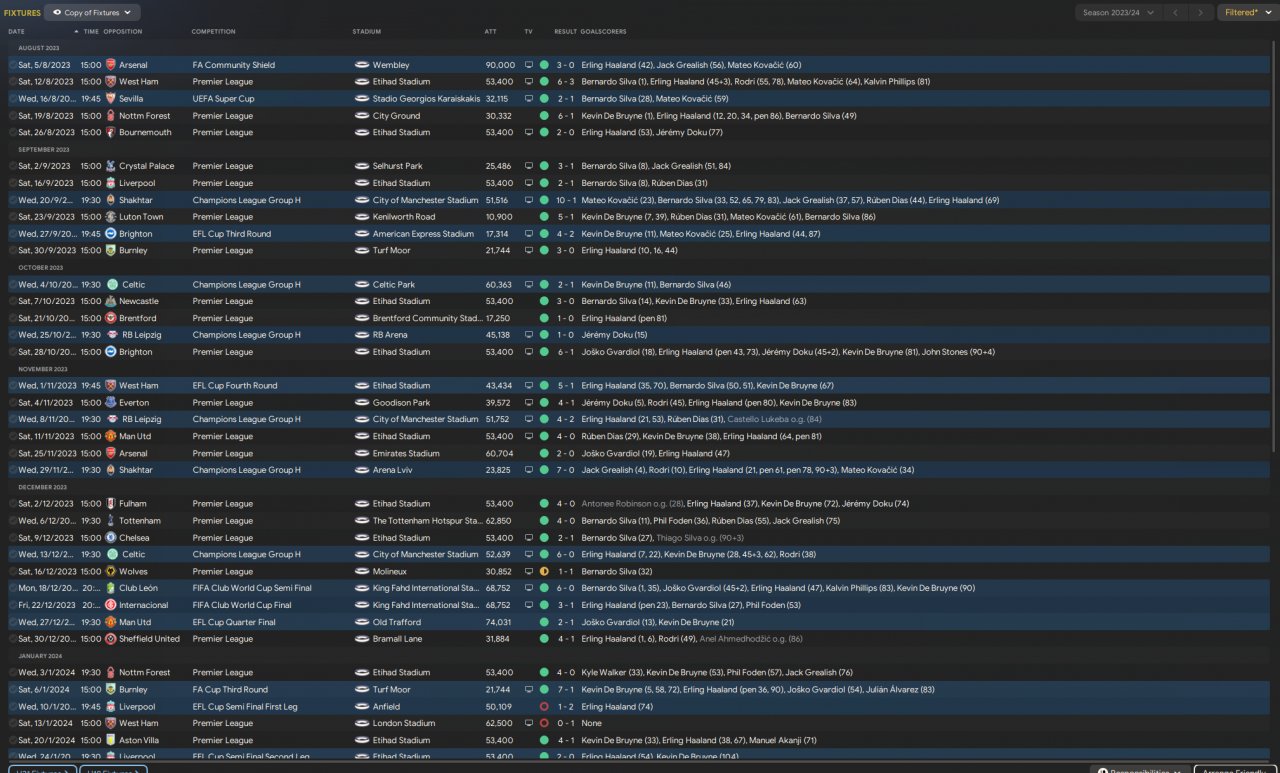
Task: Click the 74,031 attendance figure
Action: point(498,622)
